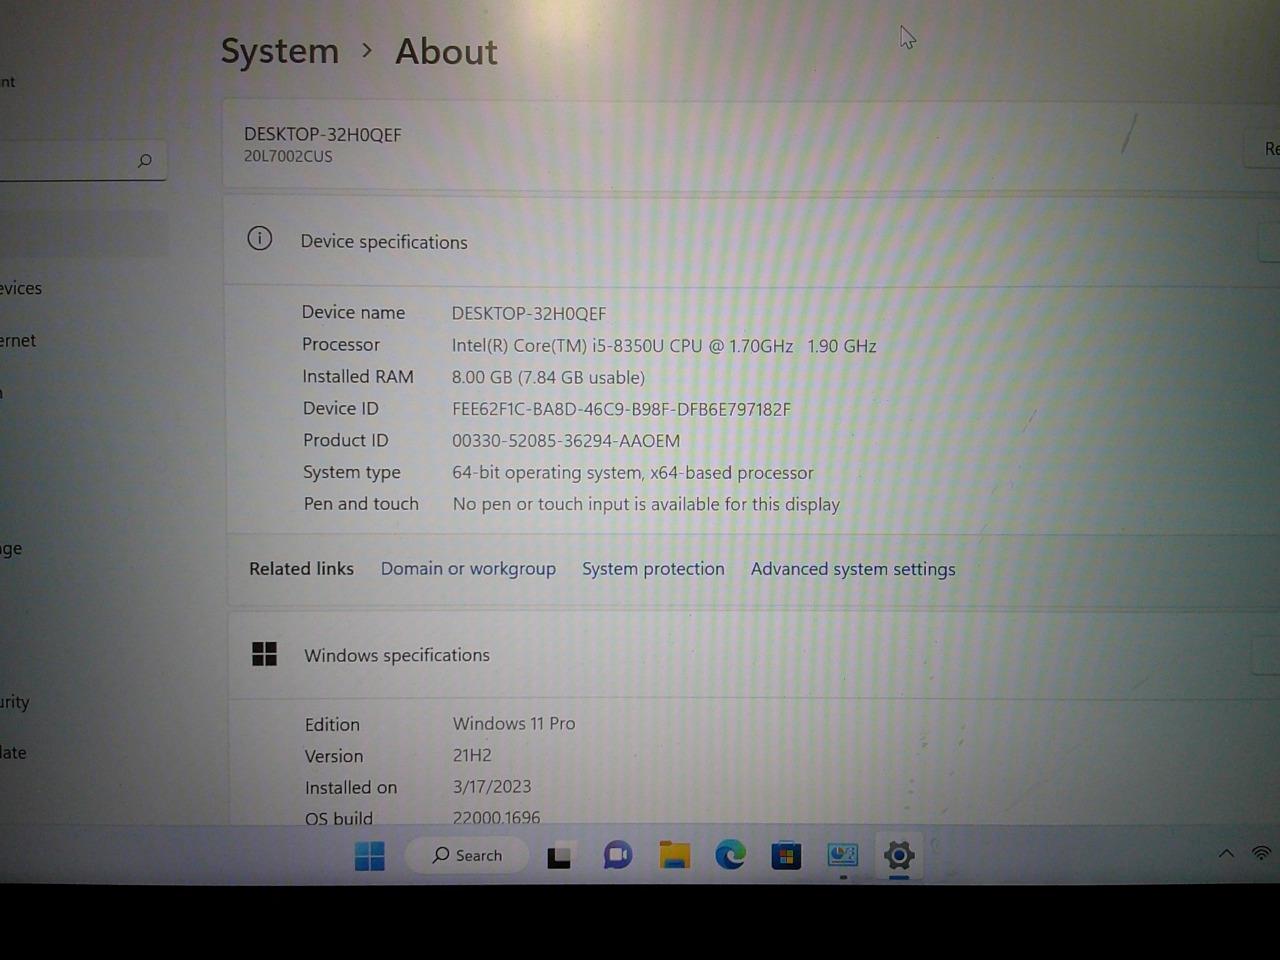Click the DESKTOP-32H0QEF heading in the top card

click(x=323, y=135)
